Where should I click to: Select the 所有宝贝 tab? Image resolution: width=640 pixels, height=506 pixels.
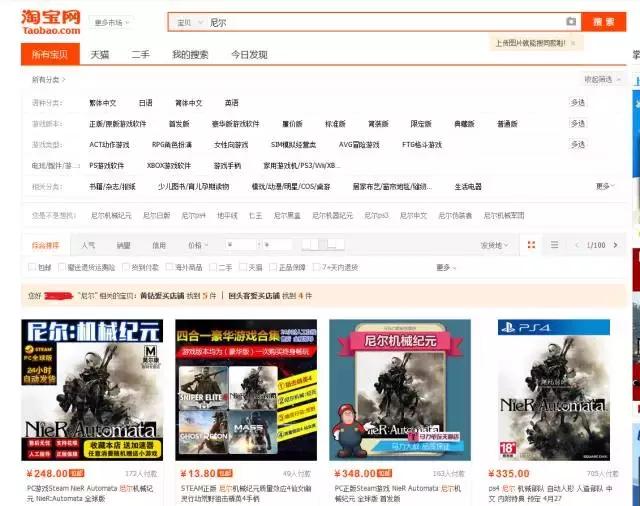click(x=50, y=54)
